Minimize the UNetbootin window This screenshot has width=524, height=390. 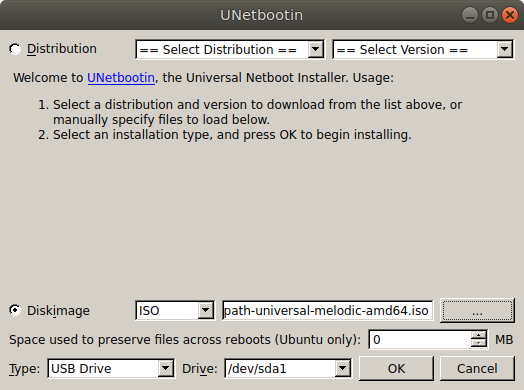pyautogui.click(x=470, y=15)
